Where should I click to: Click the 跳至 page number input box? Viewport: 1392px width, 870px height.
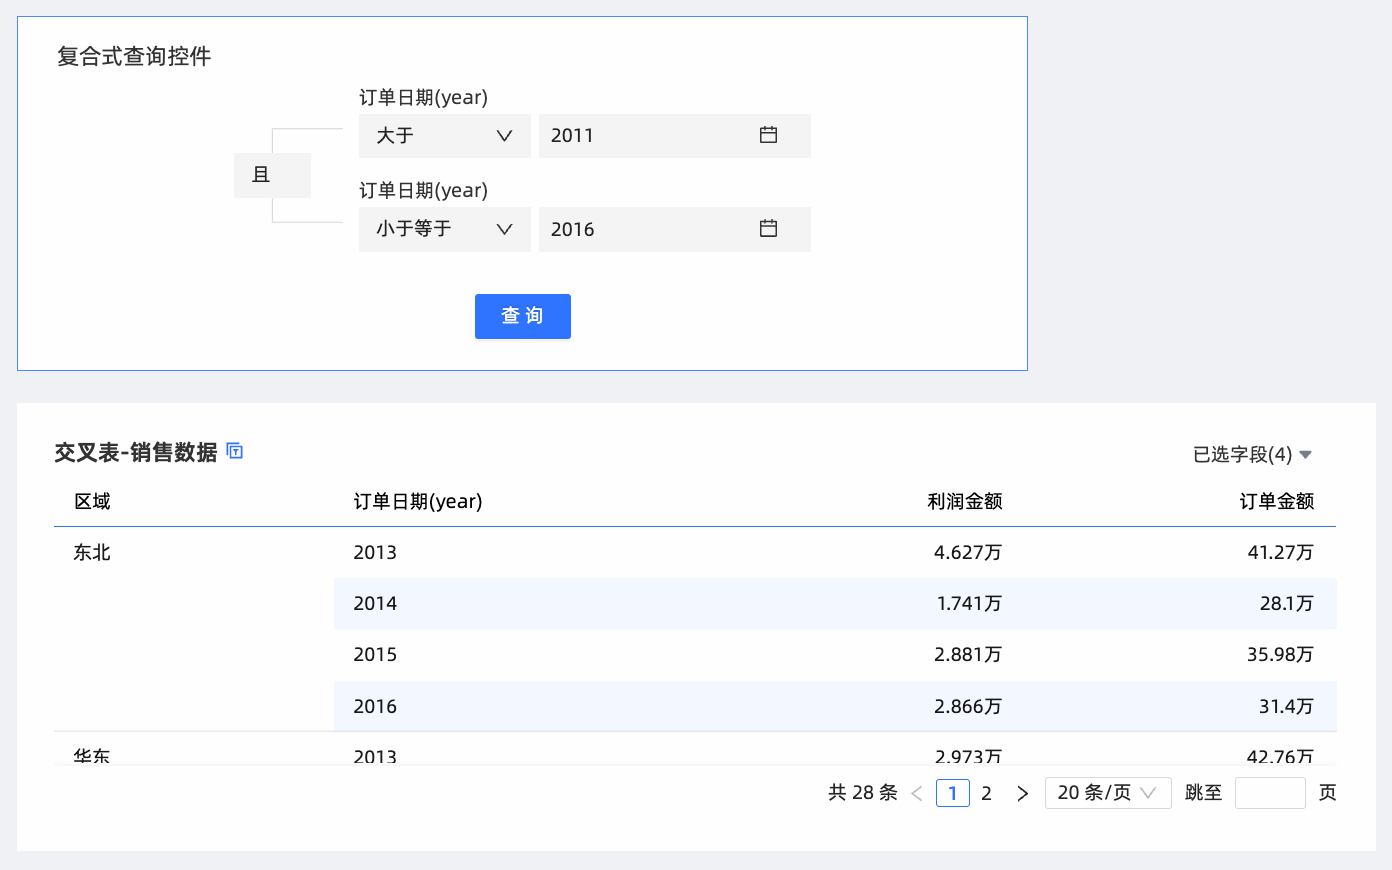pyautogui.click(x=1269, y=793)
